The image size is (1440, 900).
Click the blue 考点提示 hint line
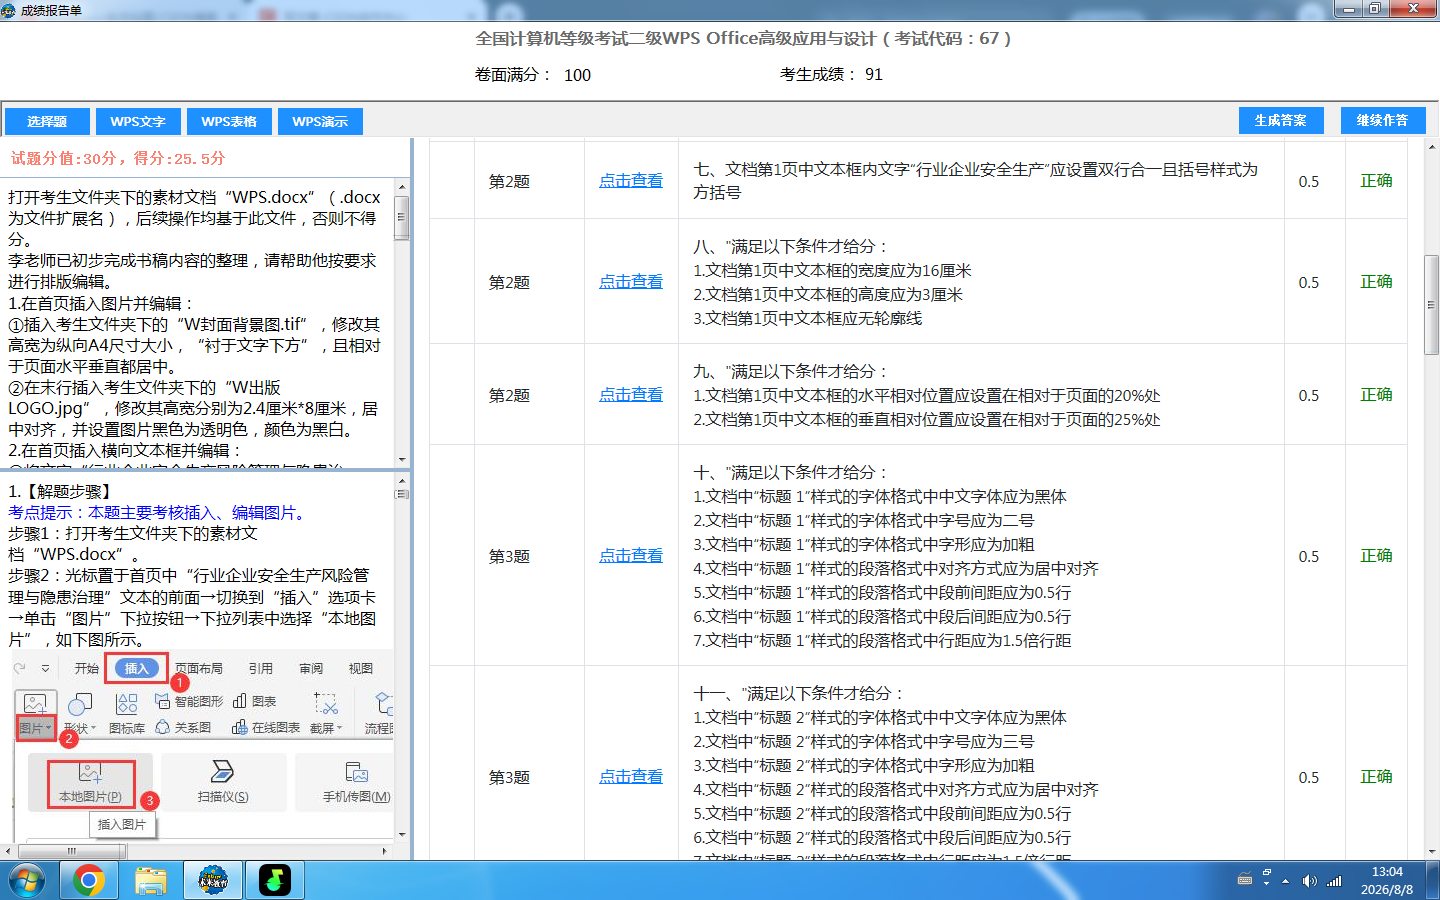160,513
